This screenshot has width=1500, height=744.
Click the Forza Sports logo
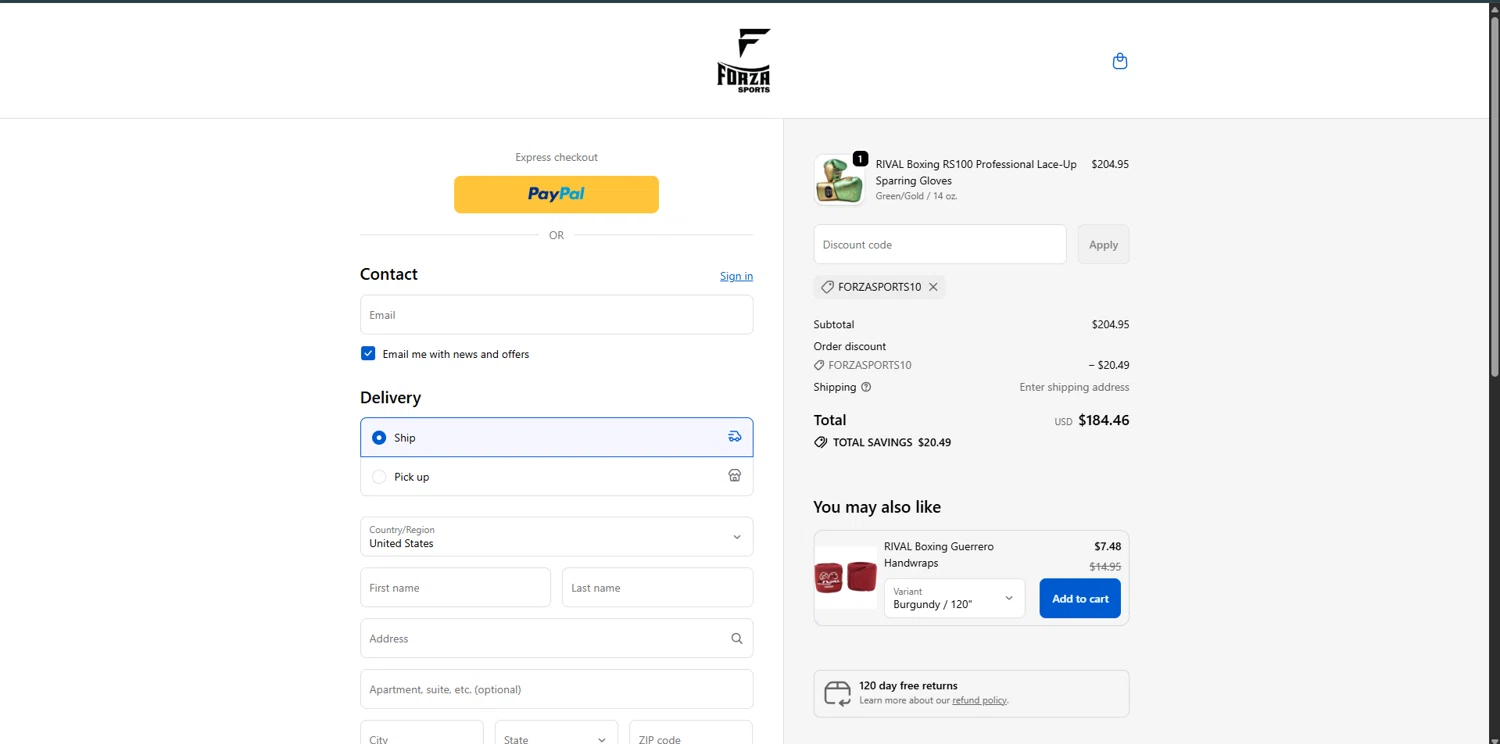tap(744, 61)
